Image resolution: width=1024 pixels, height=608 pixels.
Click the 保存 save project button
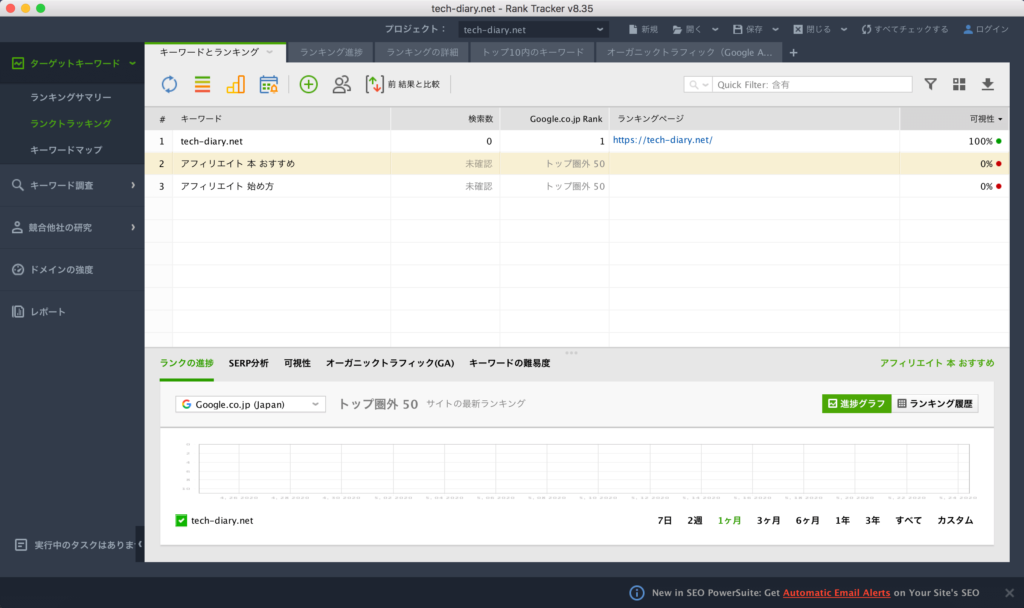pos(748,29)
